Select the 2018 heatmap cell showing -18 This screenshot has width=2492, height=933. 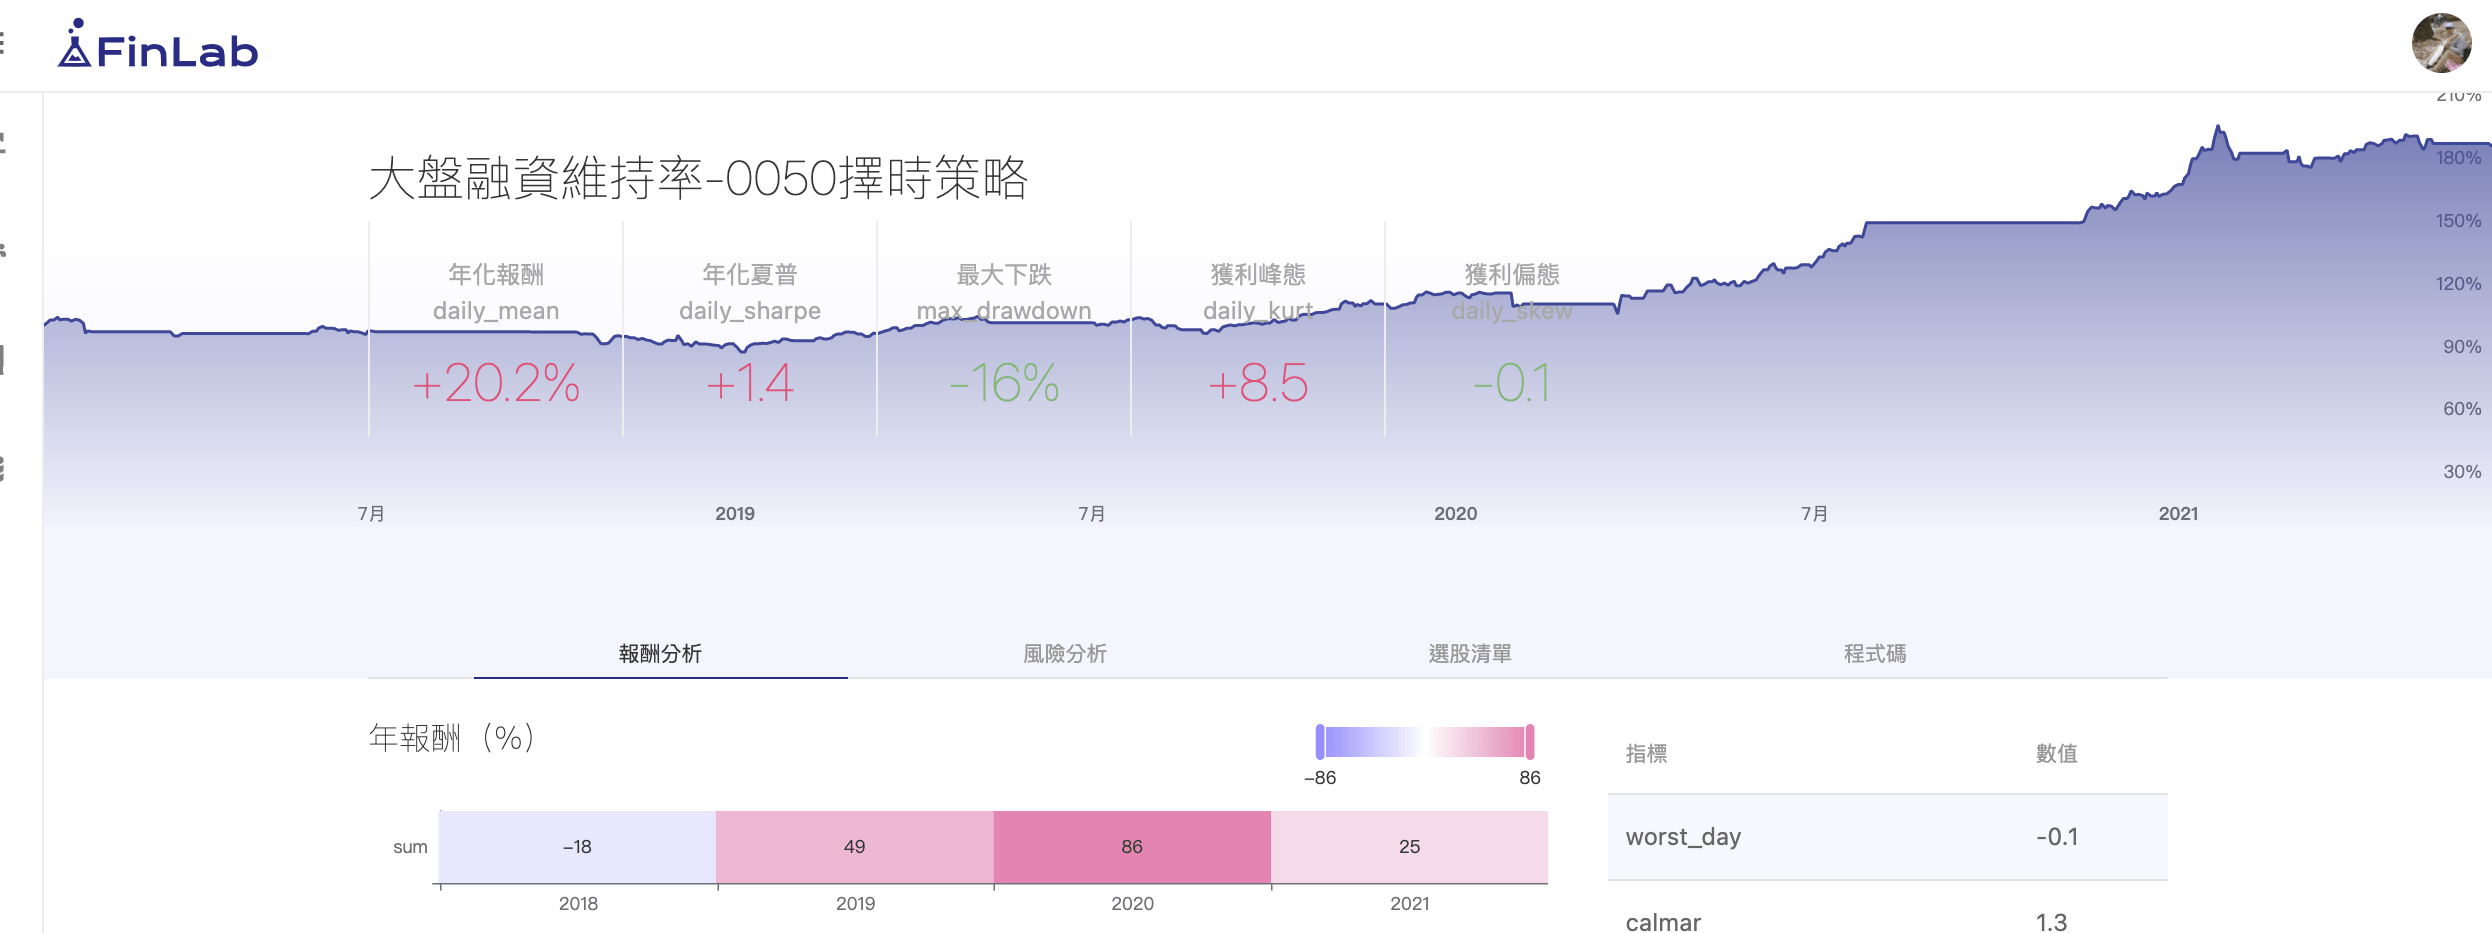coord(577,846)
